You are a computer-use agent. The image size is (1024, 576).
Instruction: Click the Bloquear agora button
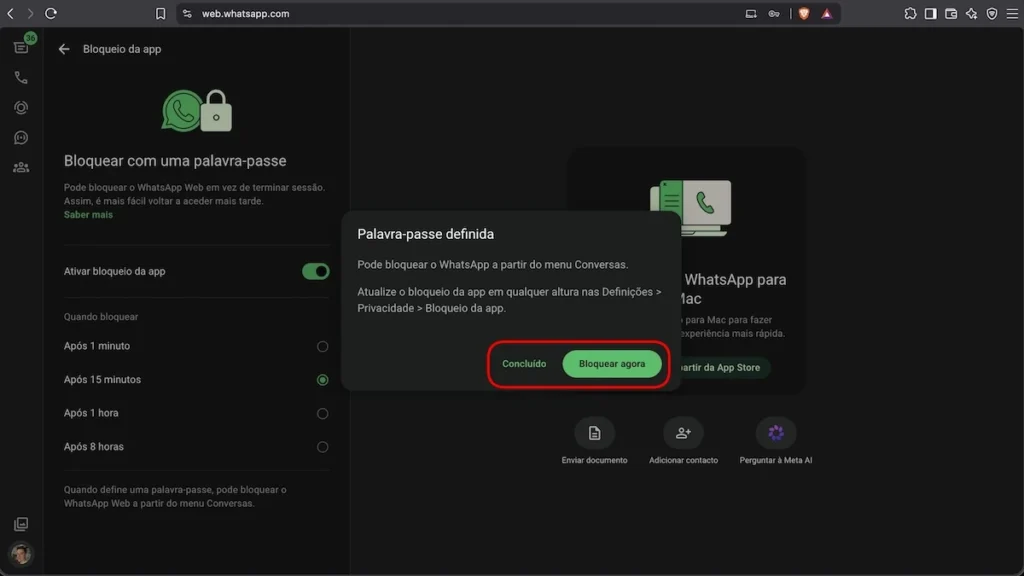[x=612, y=364]
